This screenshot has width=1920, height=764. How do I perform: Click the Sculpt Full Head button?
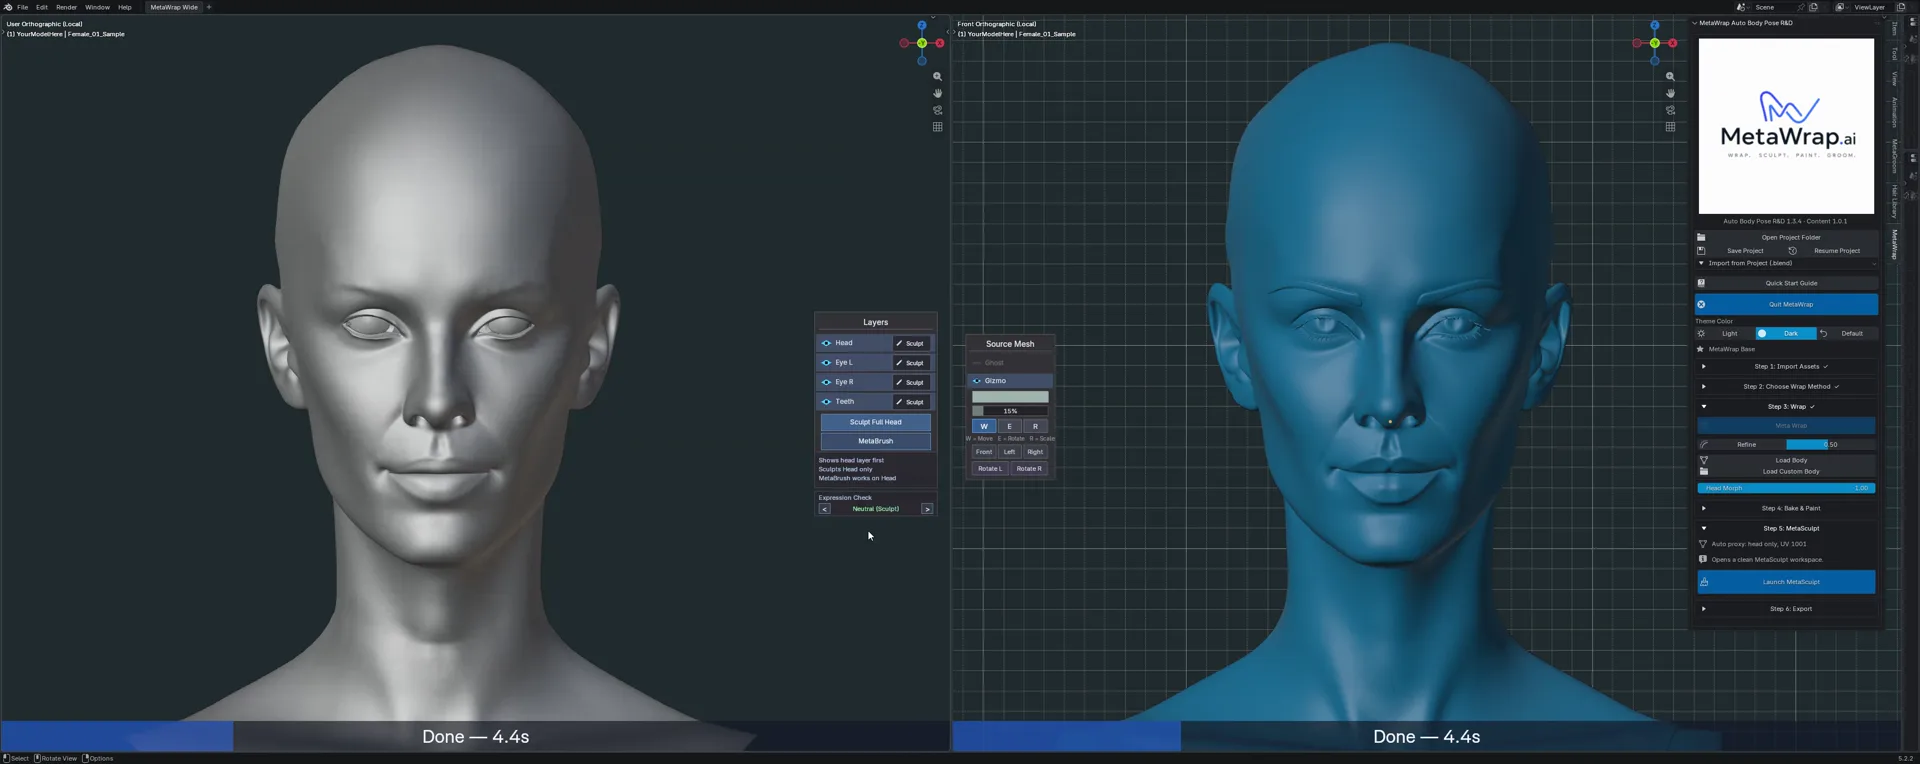pos(876,422)
